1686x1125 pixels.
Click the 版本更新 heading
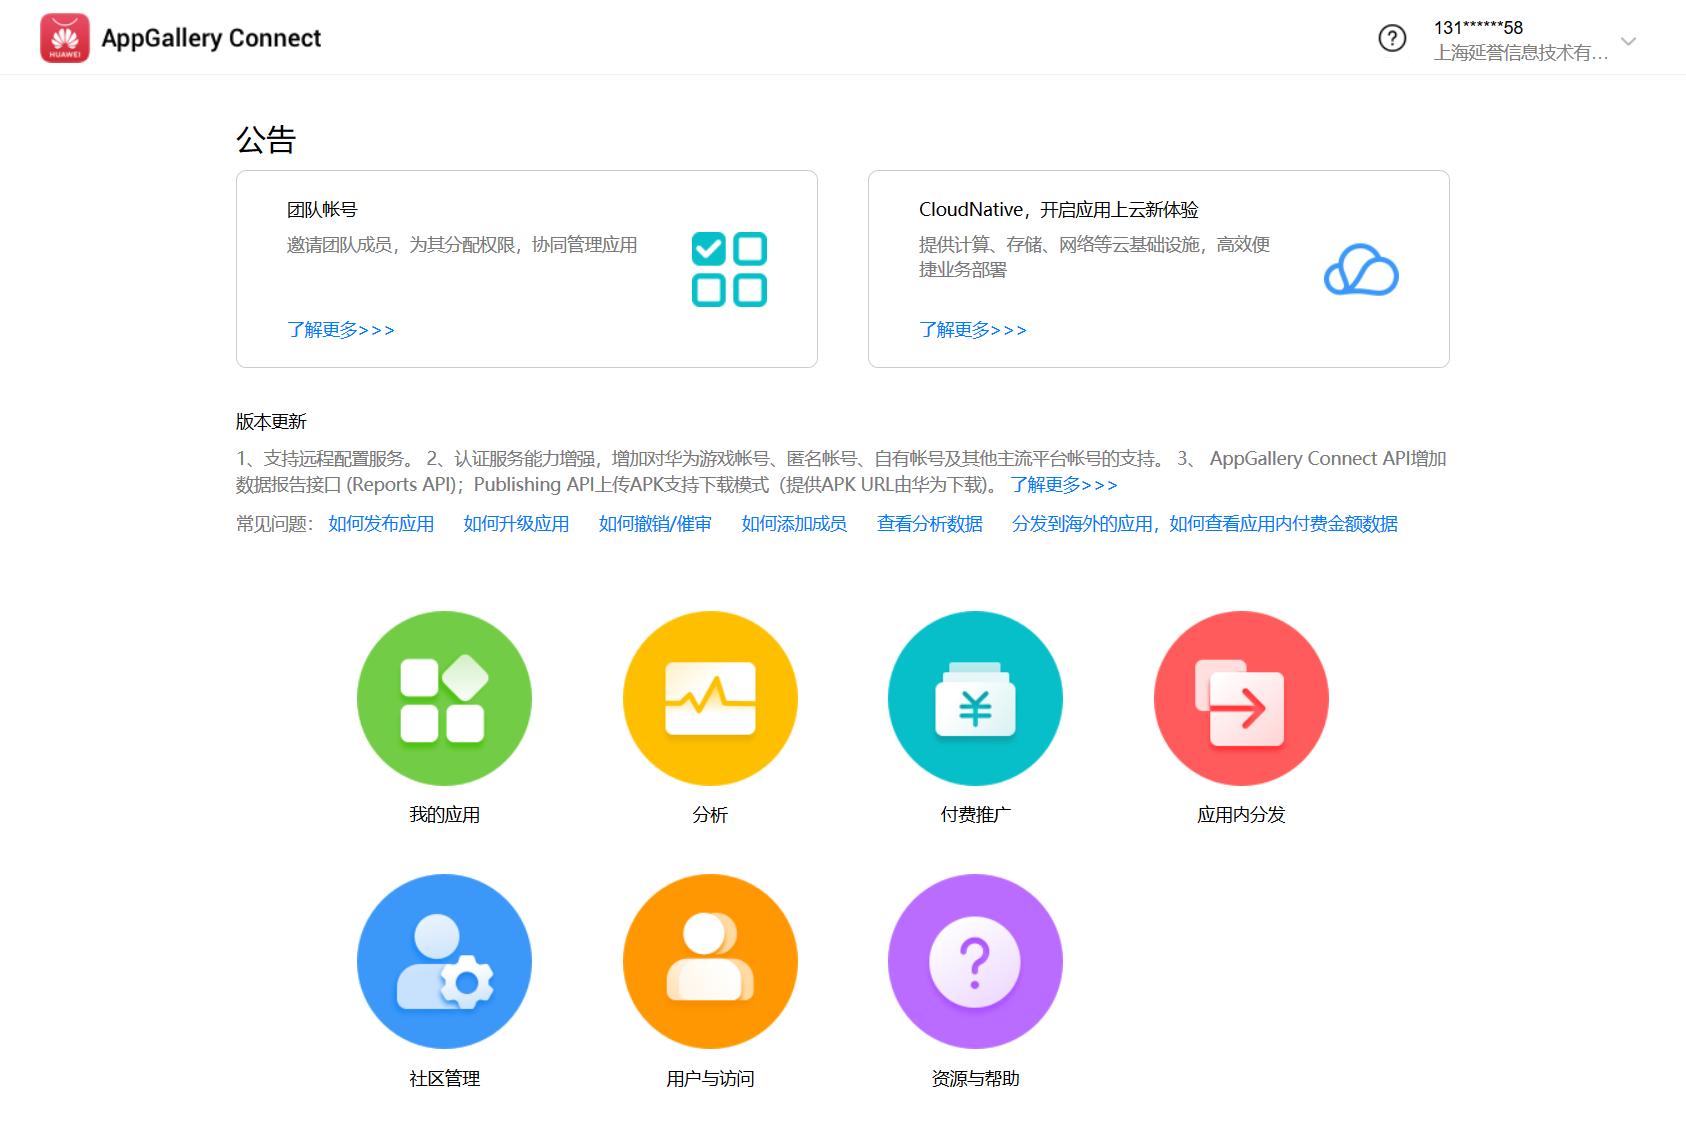tap(271, 422)
